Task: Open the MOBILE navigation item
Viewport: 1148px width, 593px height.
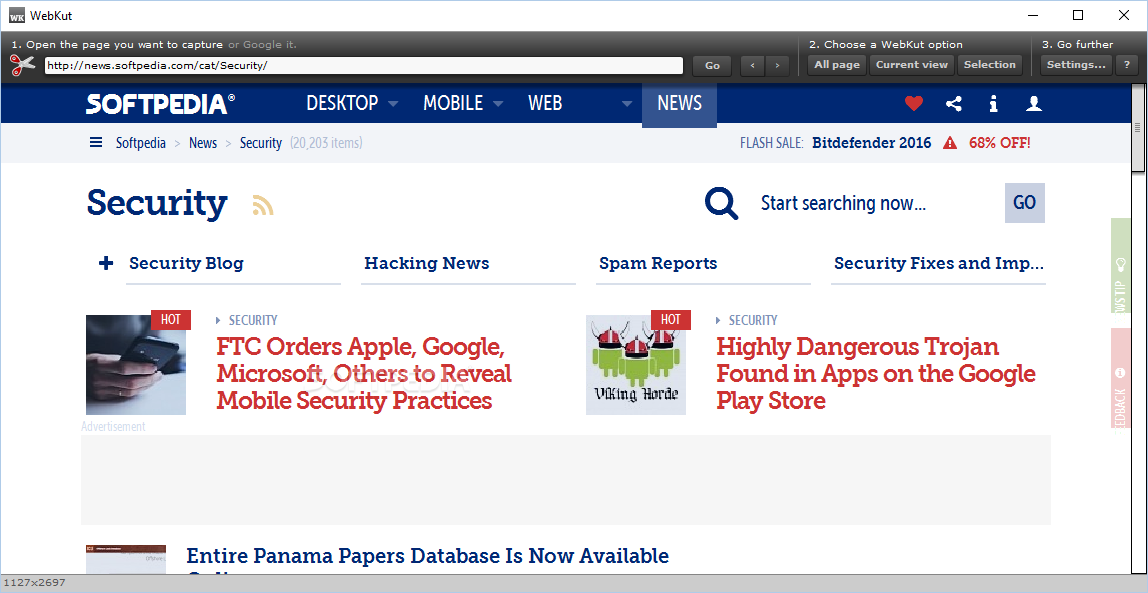Action: click(453, 103)
